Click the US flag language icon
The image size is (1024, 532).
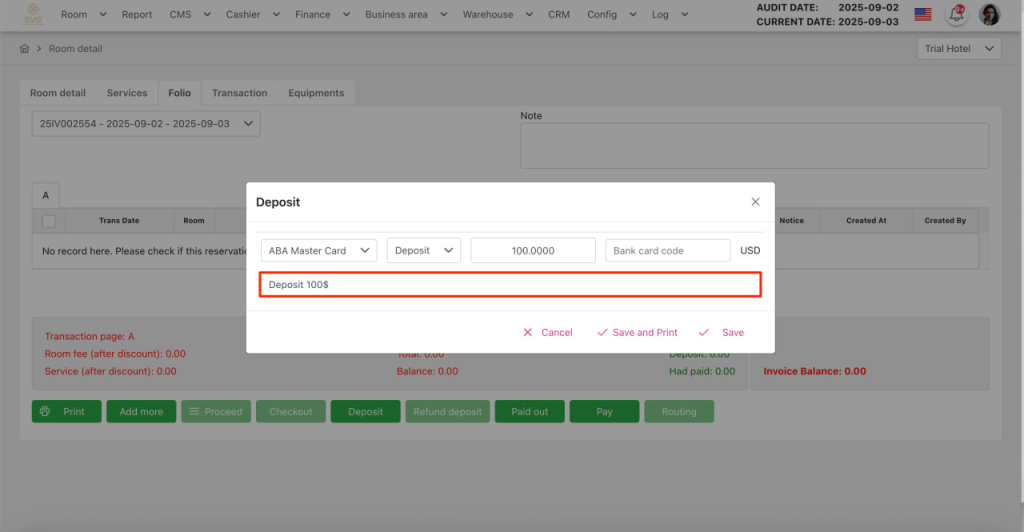click(923, 14)
